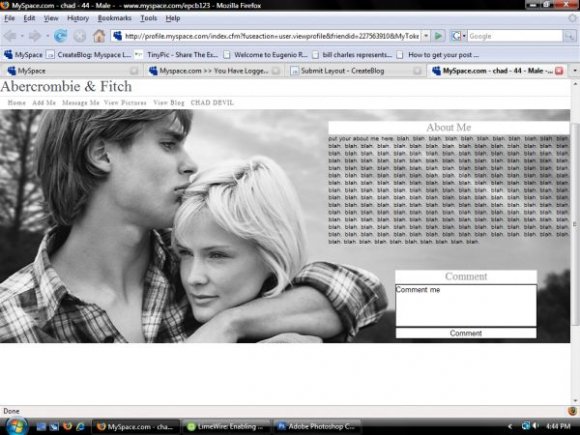
Task: Switch to the first MySpace tab
Action: coord(70,70)
